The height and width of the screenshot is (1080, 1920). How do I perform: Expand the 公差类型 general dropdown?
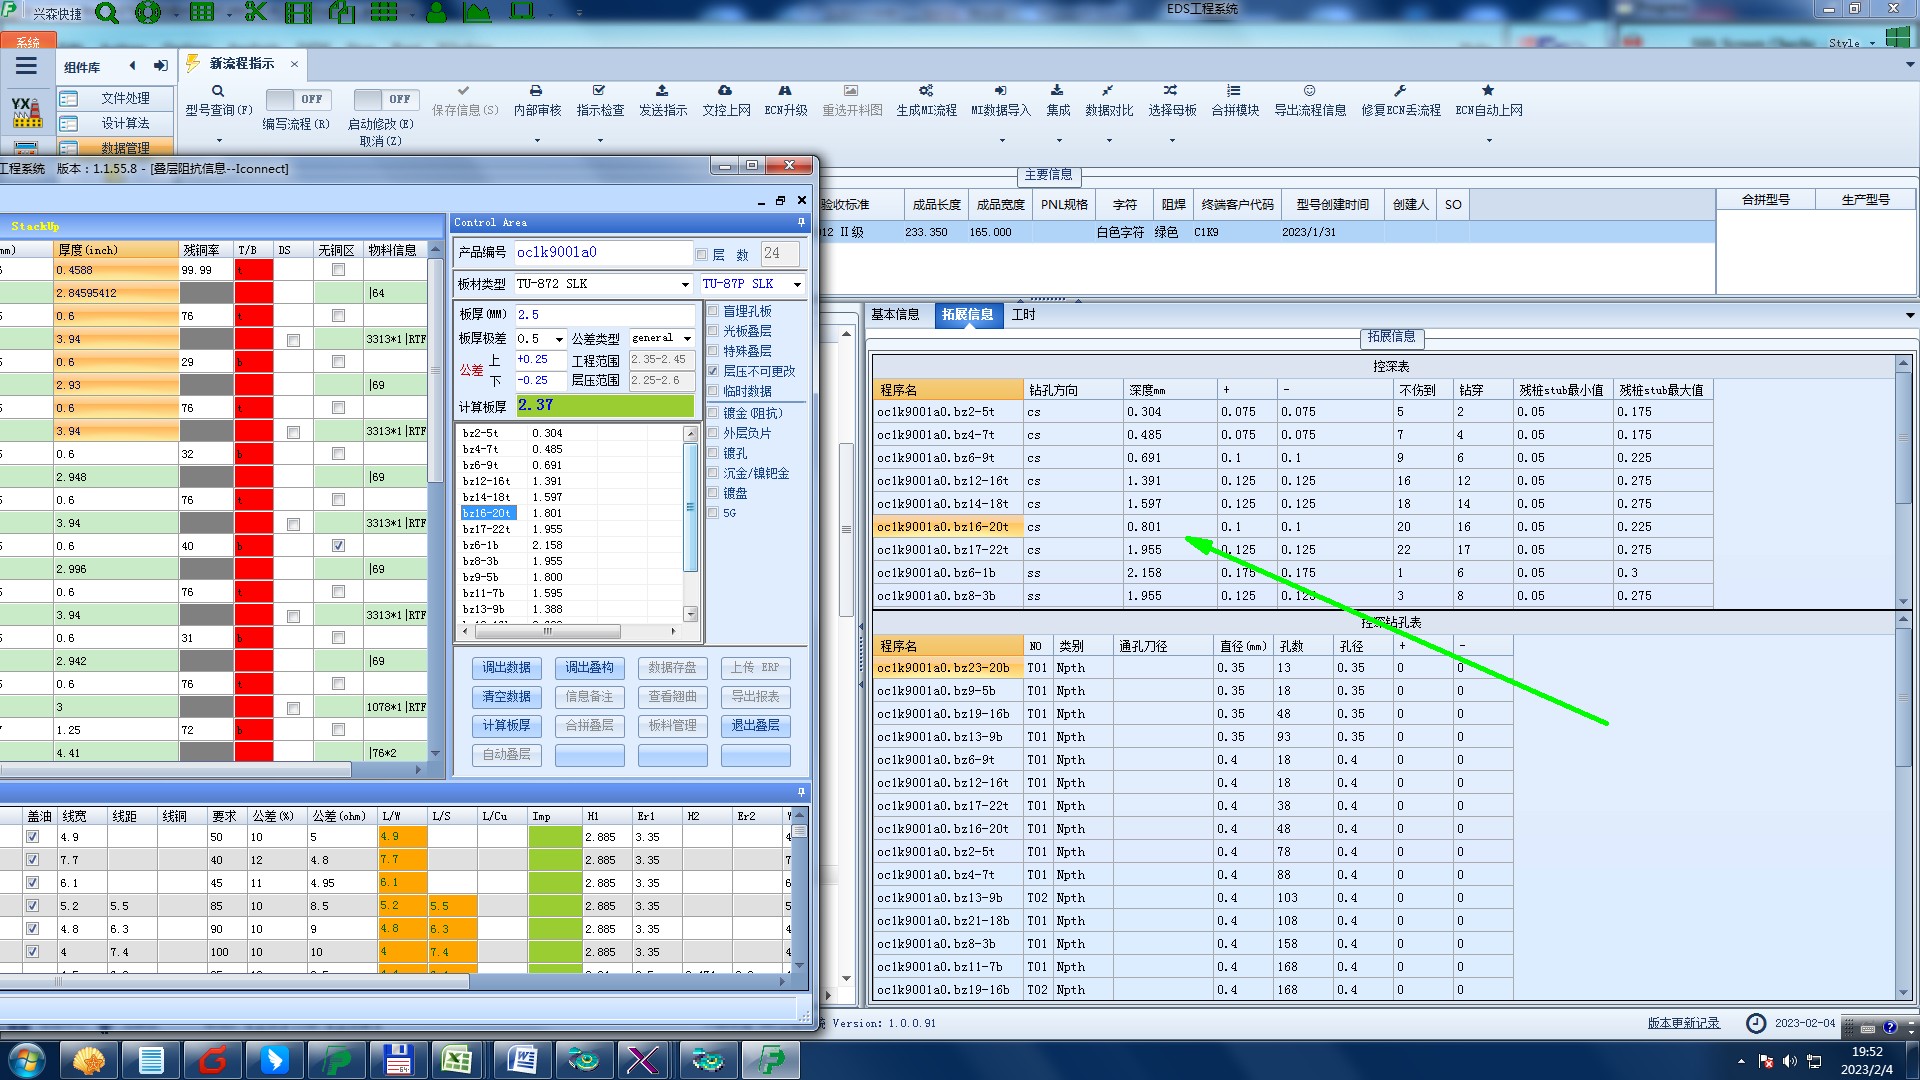[687, 339]
